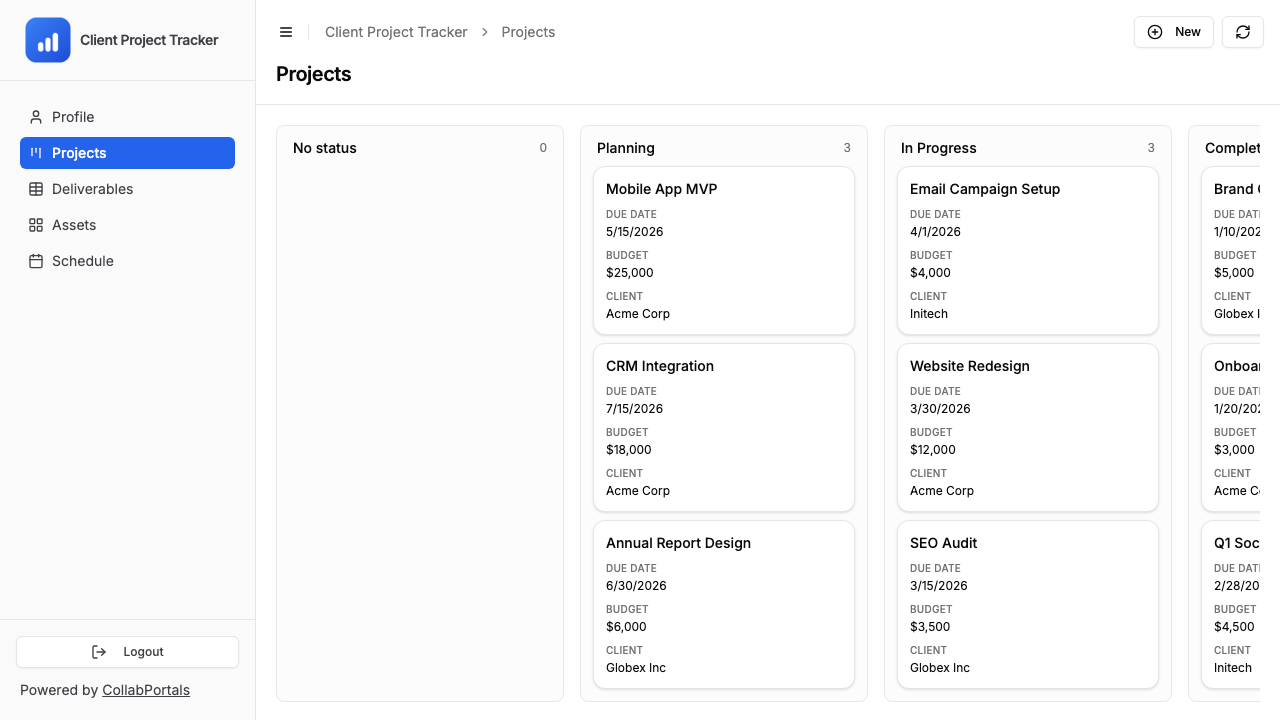
Task: Click the No status column header
Action: coord(325,148)
